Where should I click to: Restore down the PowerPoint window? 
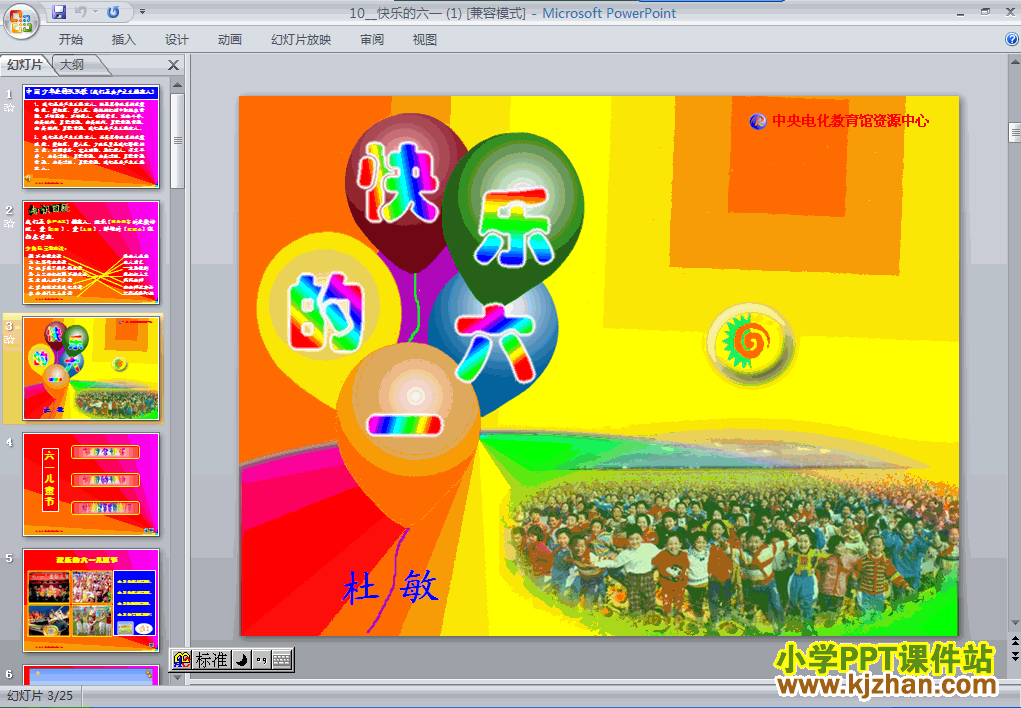click(985, 12)
